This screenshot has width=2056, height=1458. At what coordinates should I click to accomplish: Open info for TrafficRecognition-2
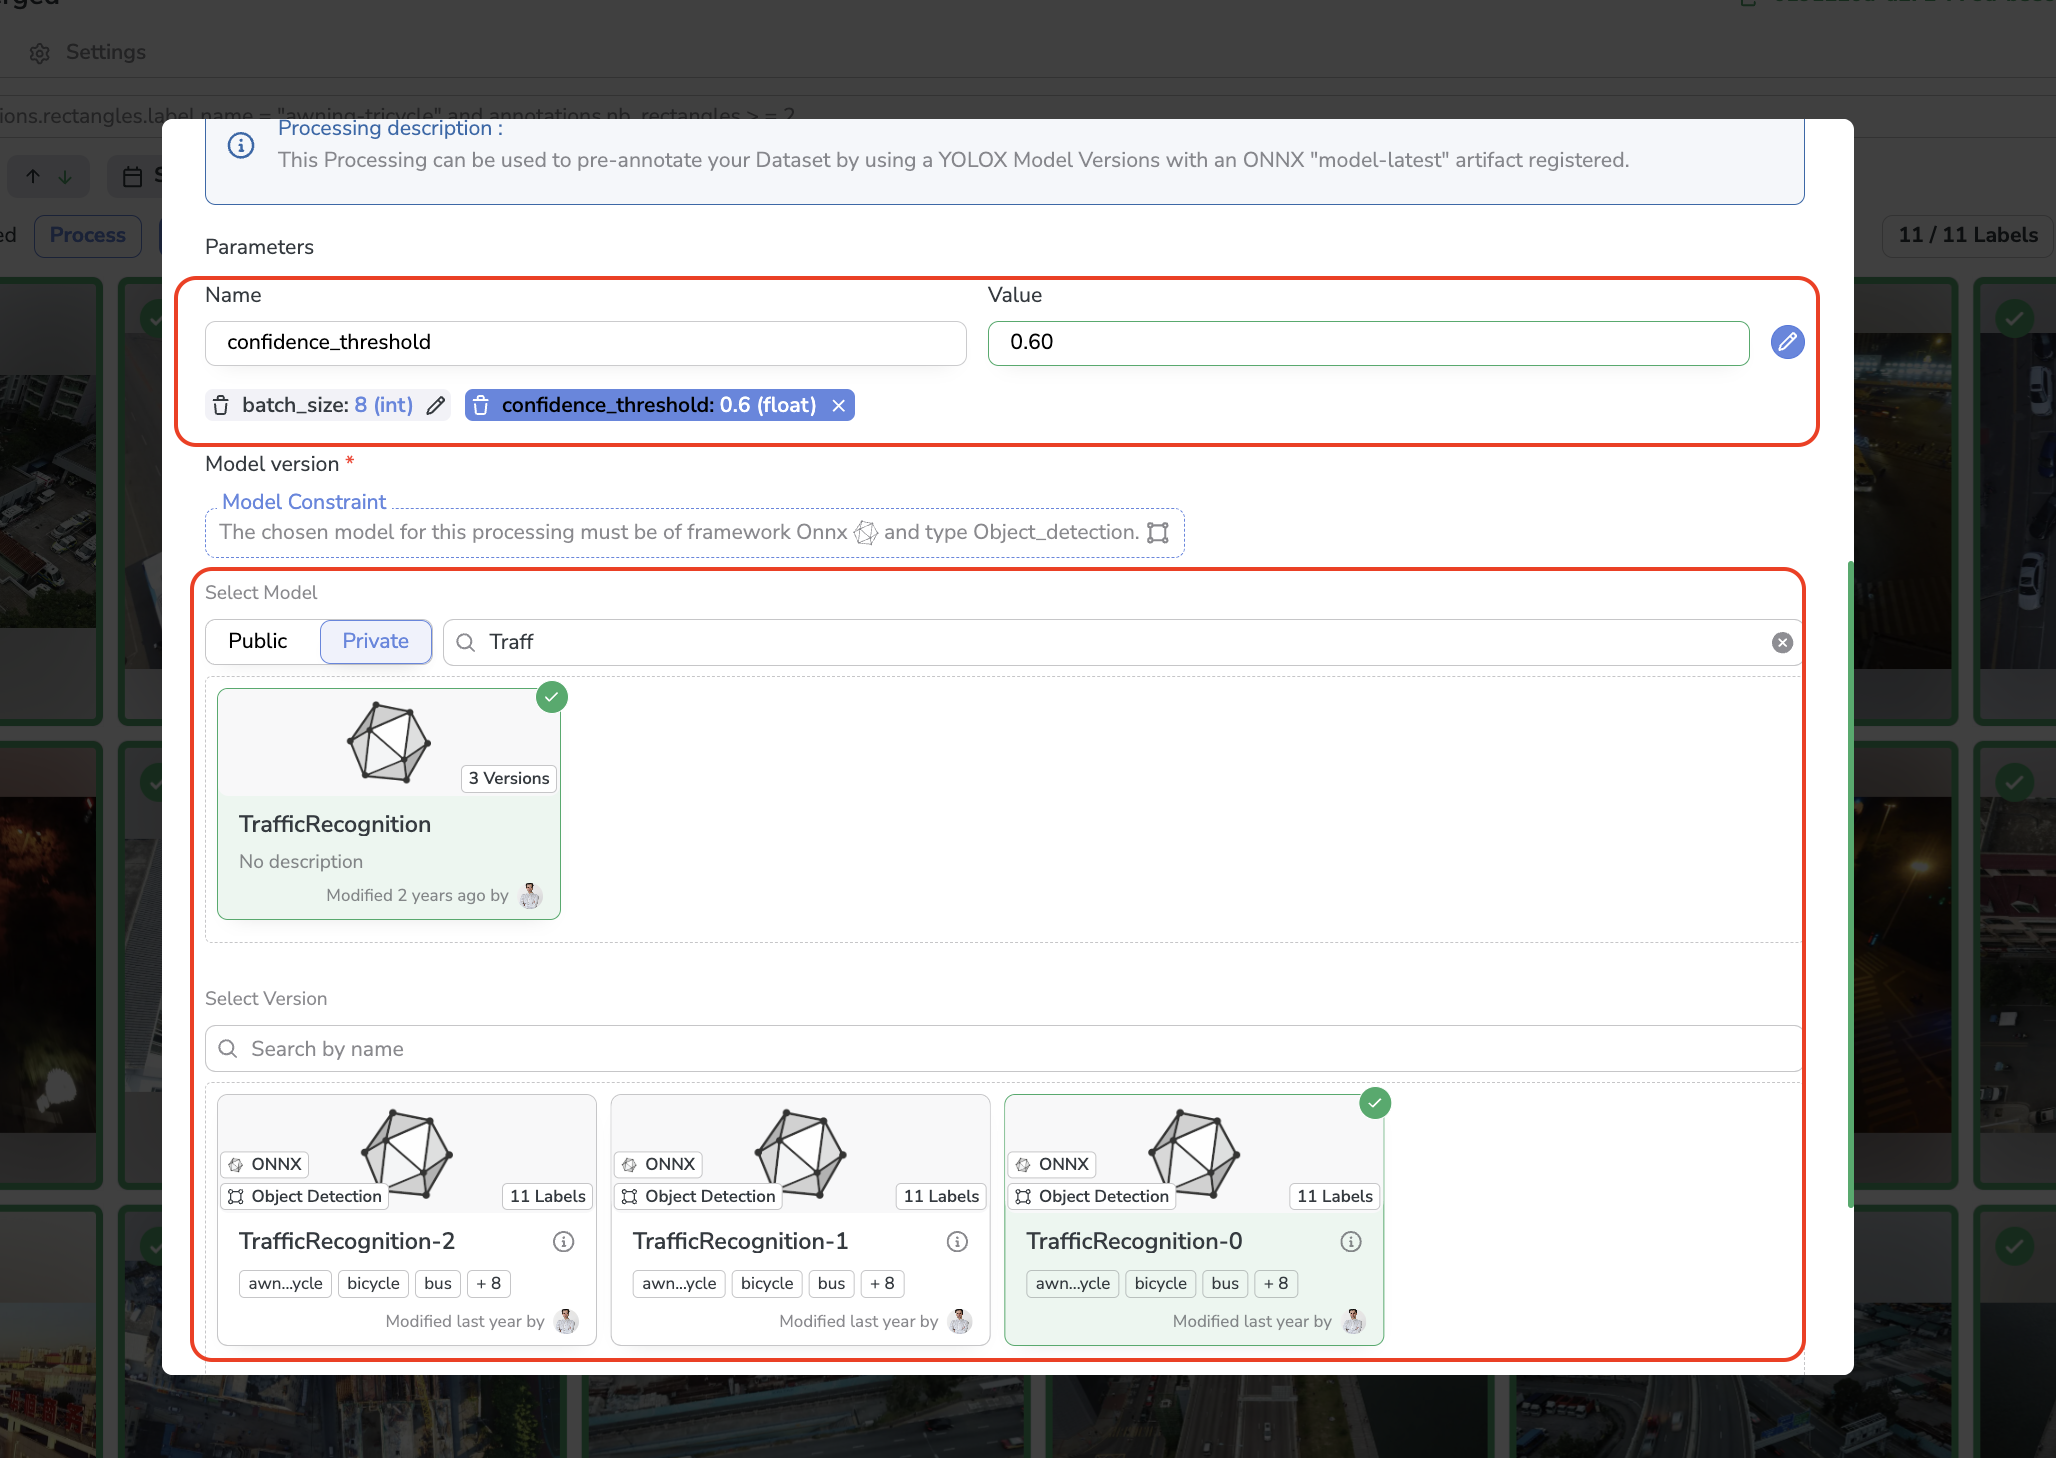[564, 1241]
